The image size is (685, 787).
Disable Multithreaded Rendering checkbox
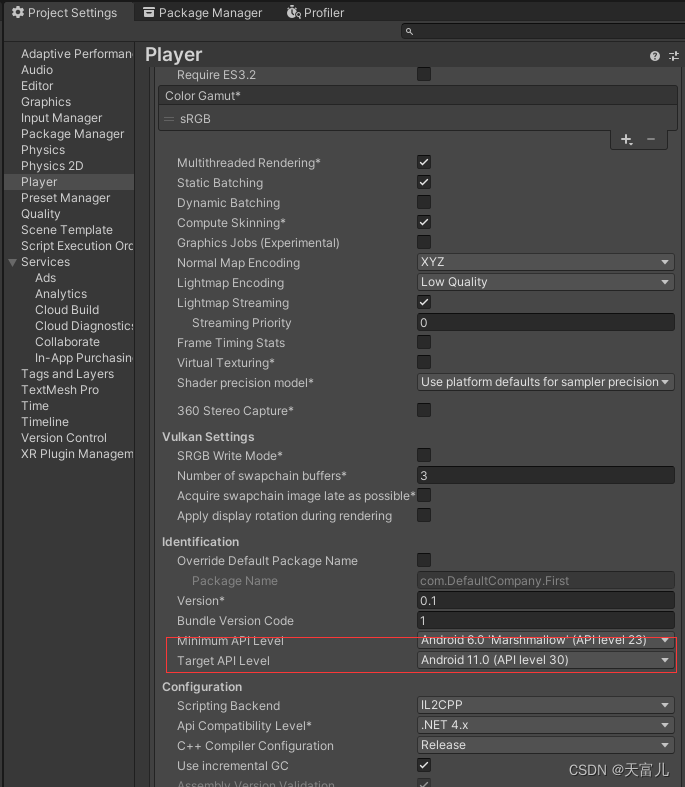(x=424, y=162)
